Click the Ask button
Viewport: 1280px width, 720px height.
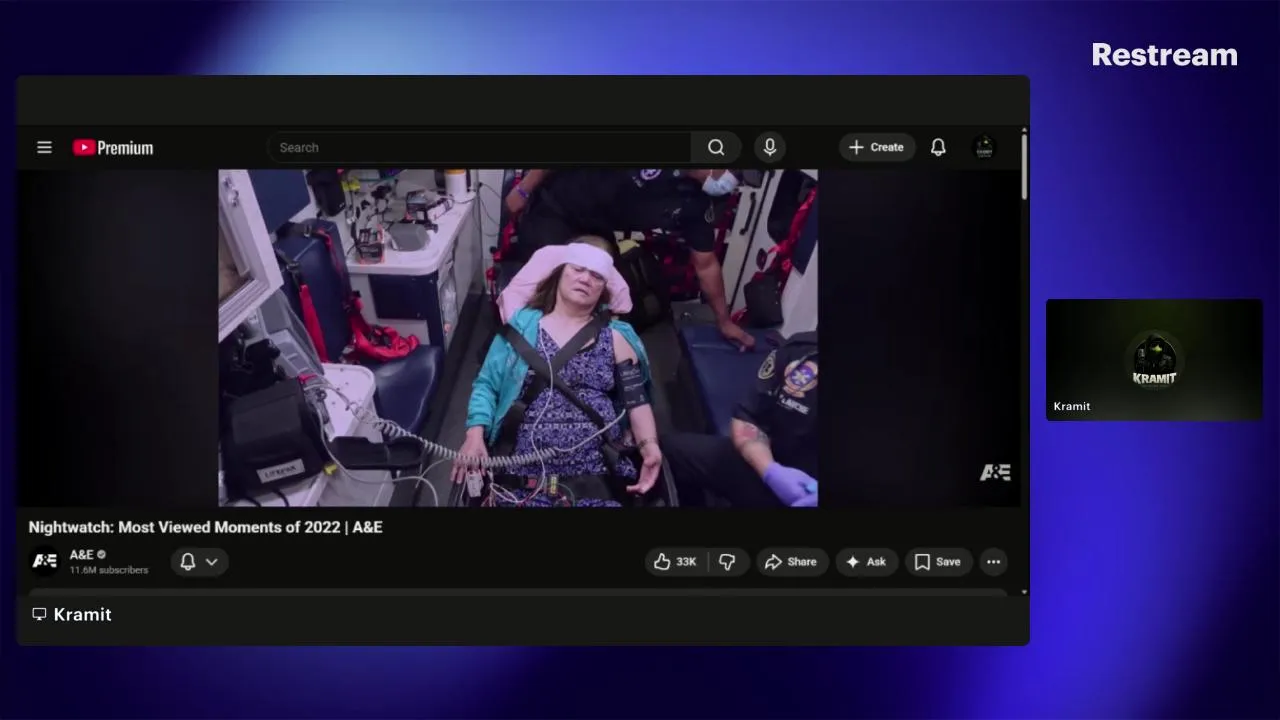tap(866, 562)
